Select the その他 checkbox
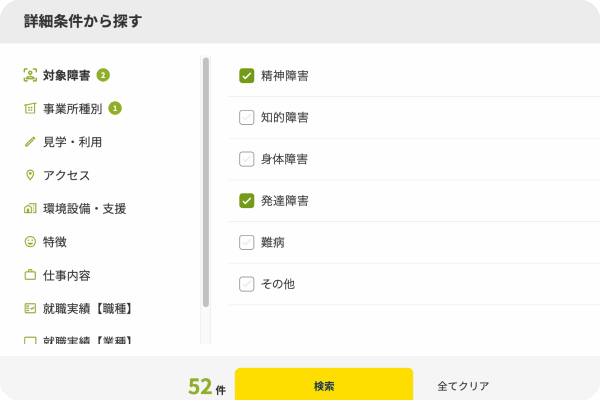 247,284
